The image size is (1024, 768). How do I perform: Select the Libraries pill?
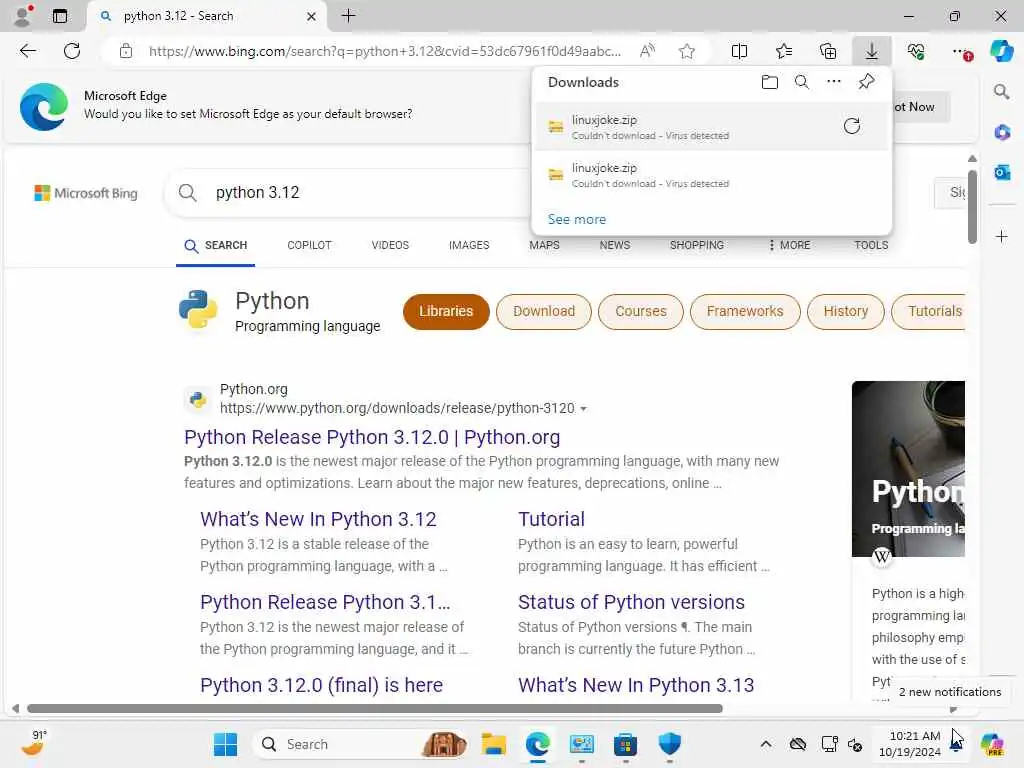[x=446, y=312]
